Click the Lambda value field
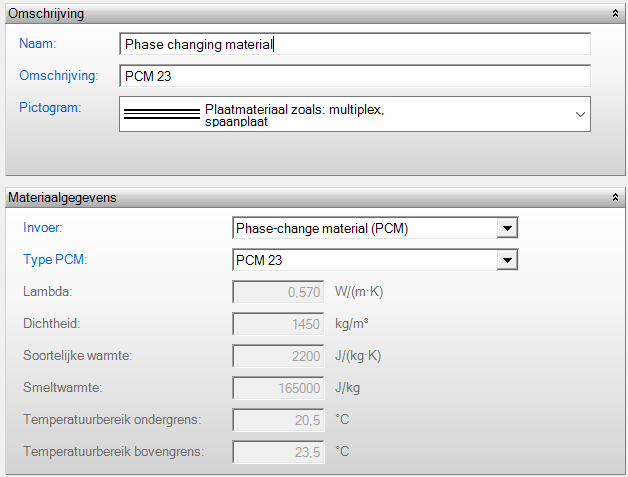This screenshot has width=628, height=477. 278,292
